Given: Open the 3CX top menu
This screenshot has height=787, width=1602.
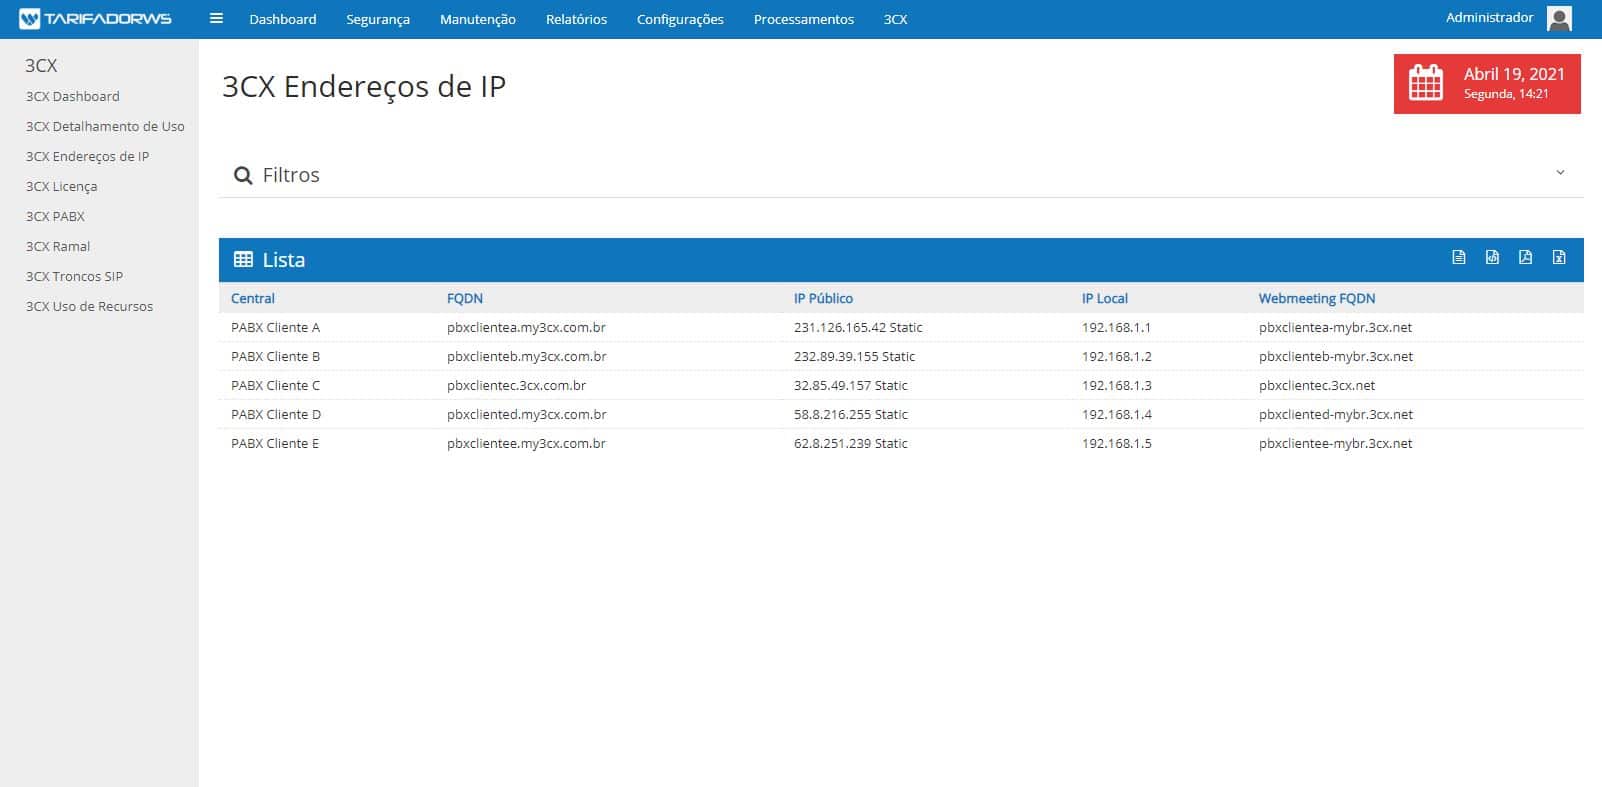Looking at the screenshot, I should point(896,19).
